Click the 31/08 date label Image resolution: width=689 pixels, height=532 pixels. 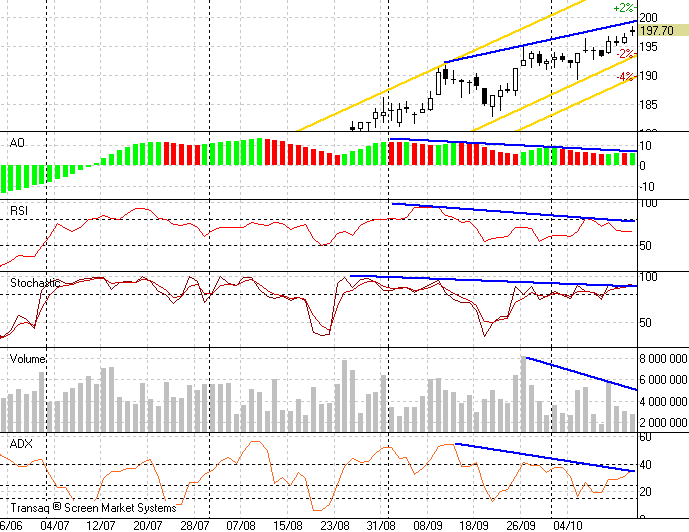(x=381, y=525)
